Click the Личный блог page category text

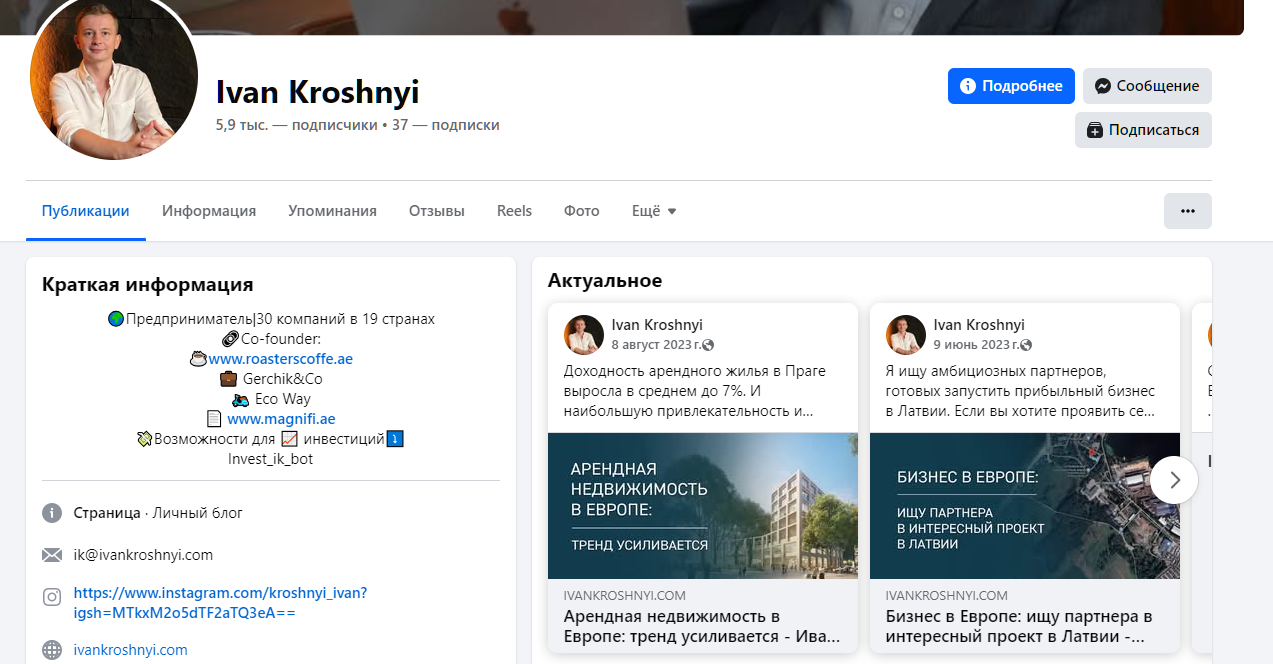[x=198, y=513]
